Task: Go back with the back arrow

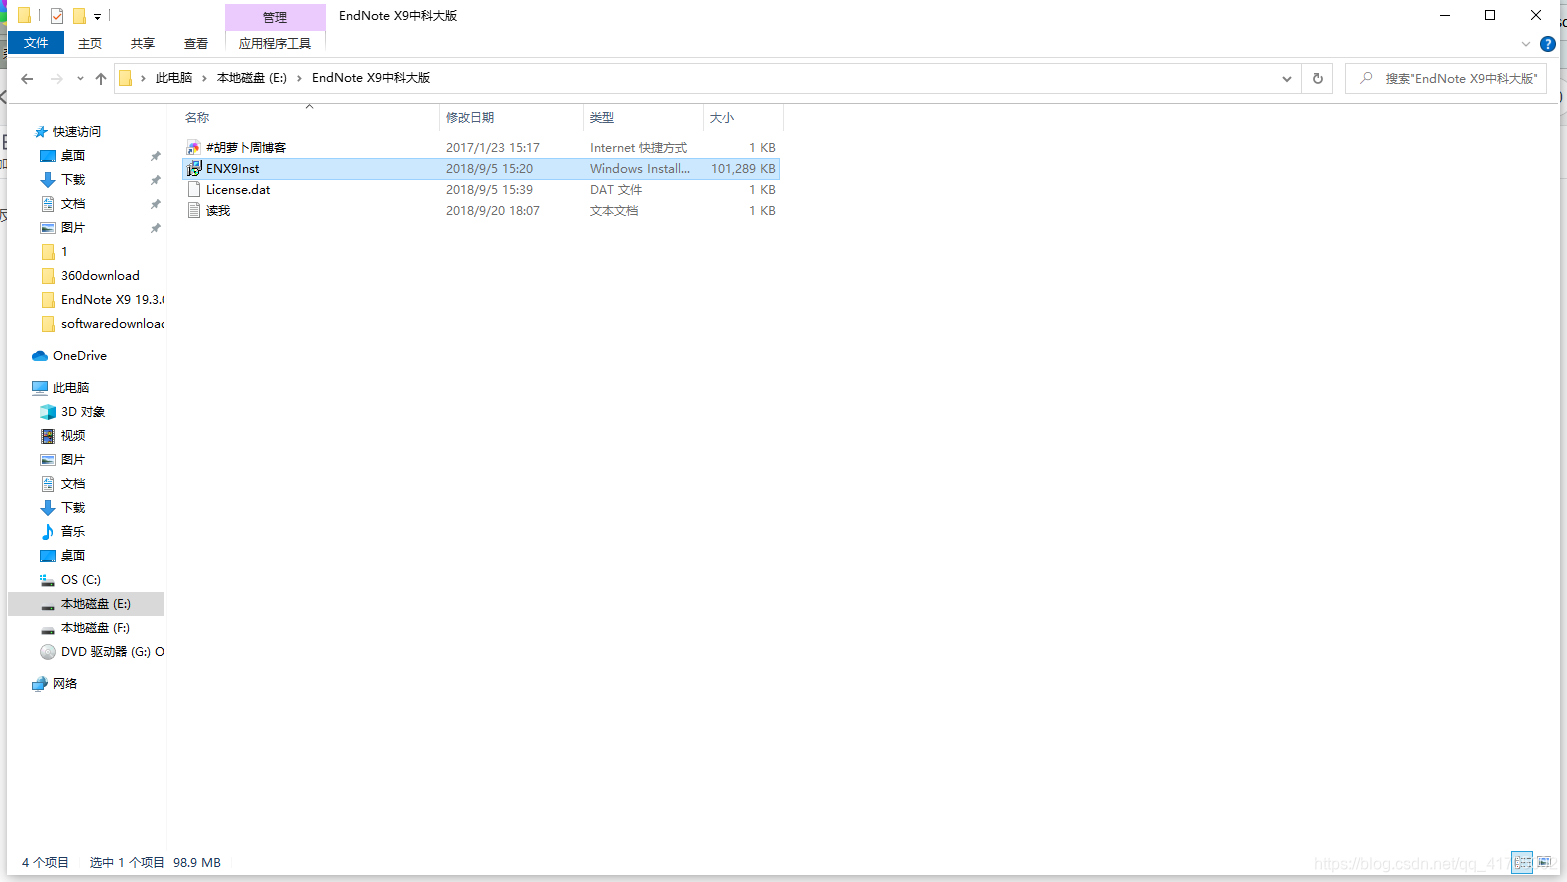Action: click(x=27, y=79)
